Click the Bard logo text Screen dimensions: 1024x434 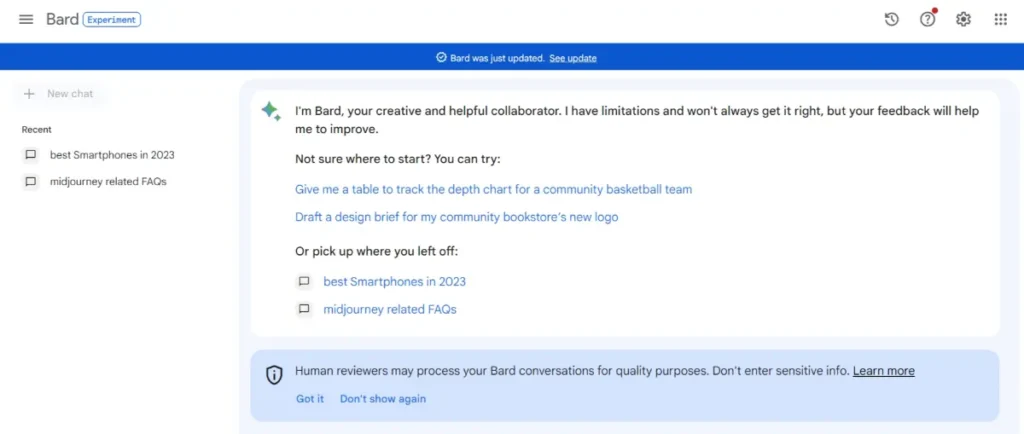pyautogui.click(x=62, y=20)
